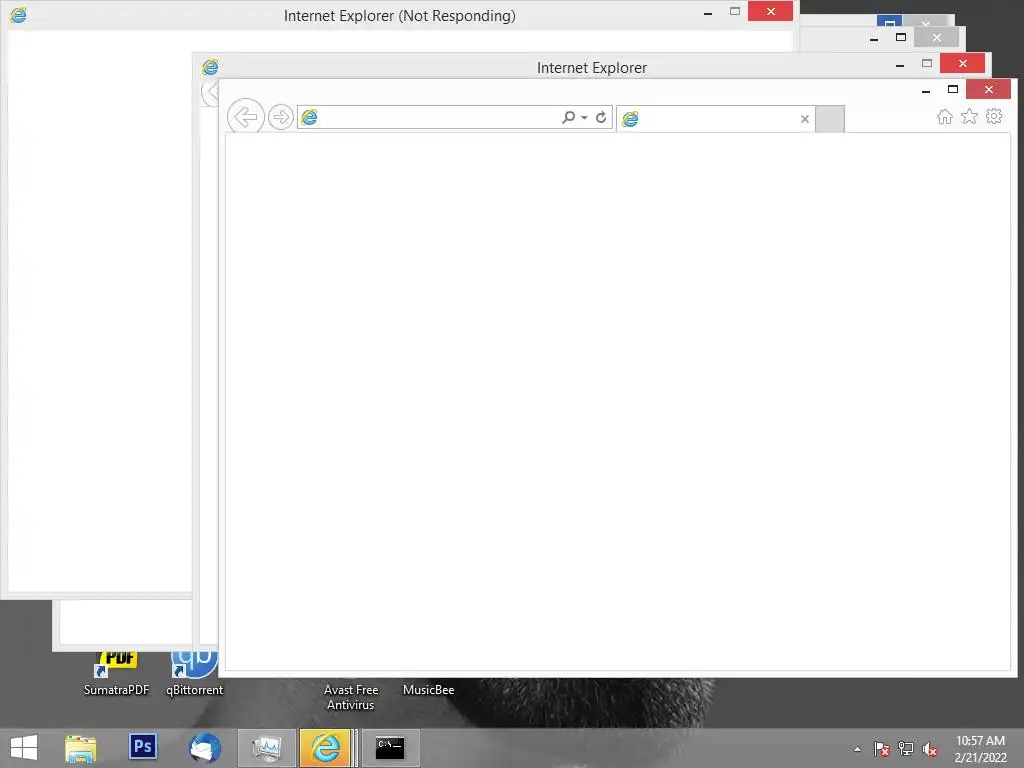Open Action Center flag icon
Image resolution: width=1024 pixels, height=768 pixels.
(882, 749)
